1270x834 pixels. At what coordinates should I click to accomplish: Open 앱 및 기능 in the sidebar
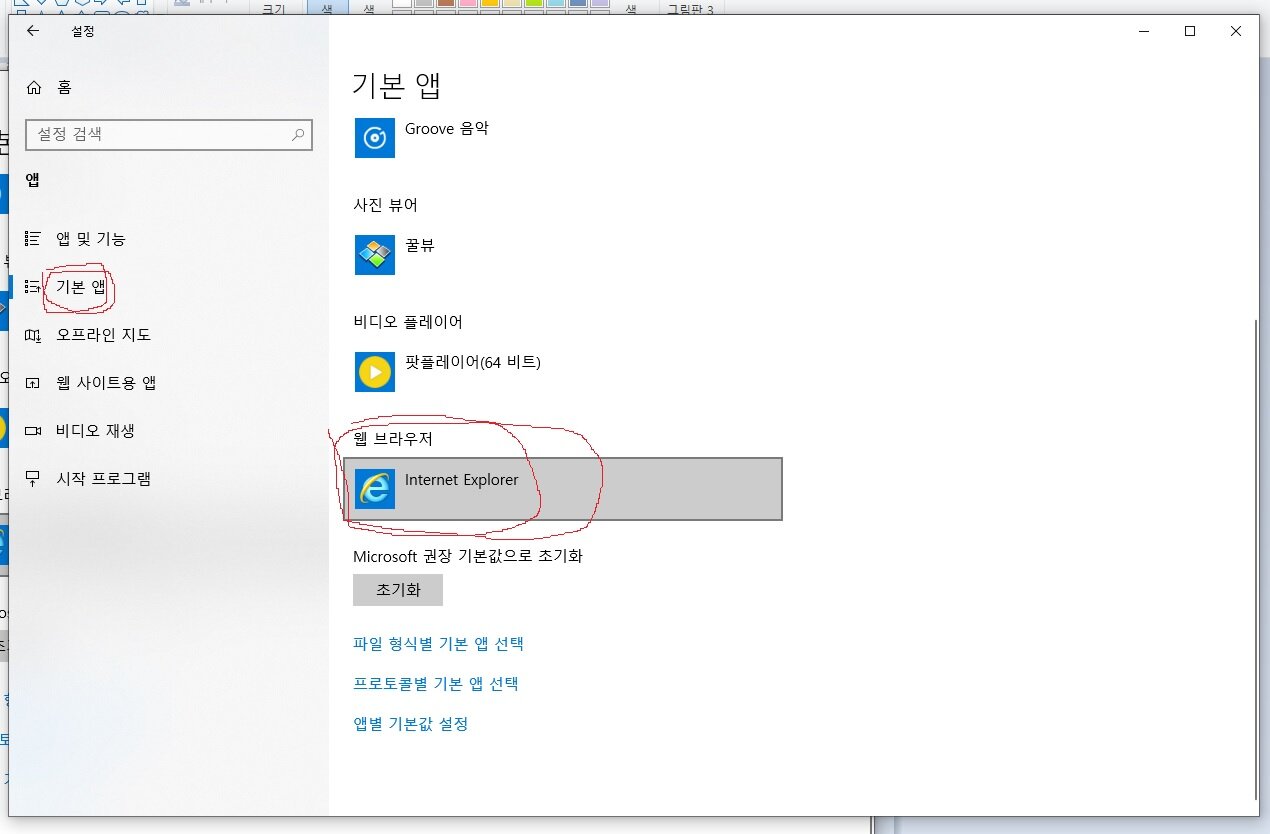[x=90, y=239]
